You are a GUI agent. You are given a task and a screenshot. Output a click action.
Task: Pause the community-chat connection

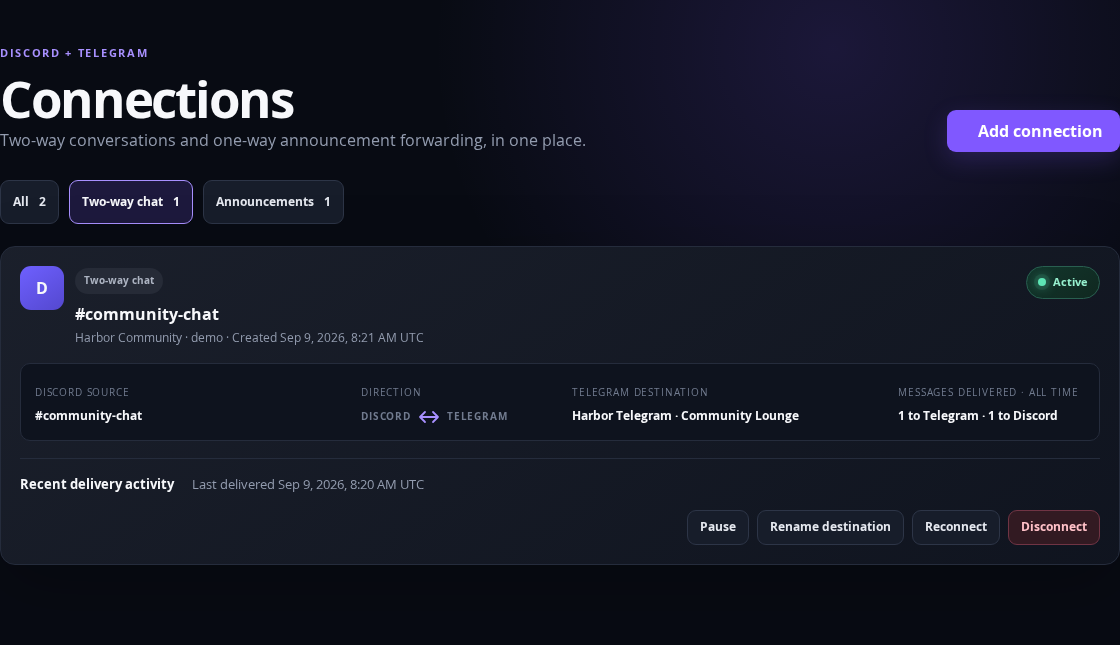[718, 527]
